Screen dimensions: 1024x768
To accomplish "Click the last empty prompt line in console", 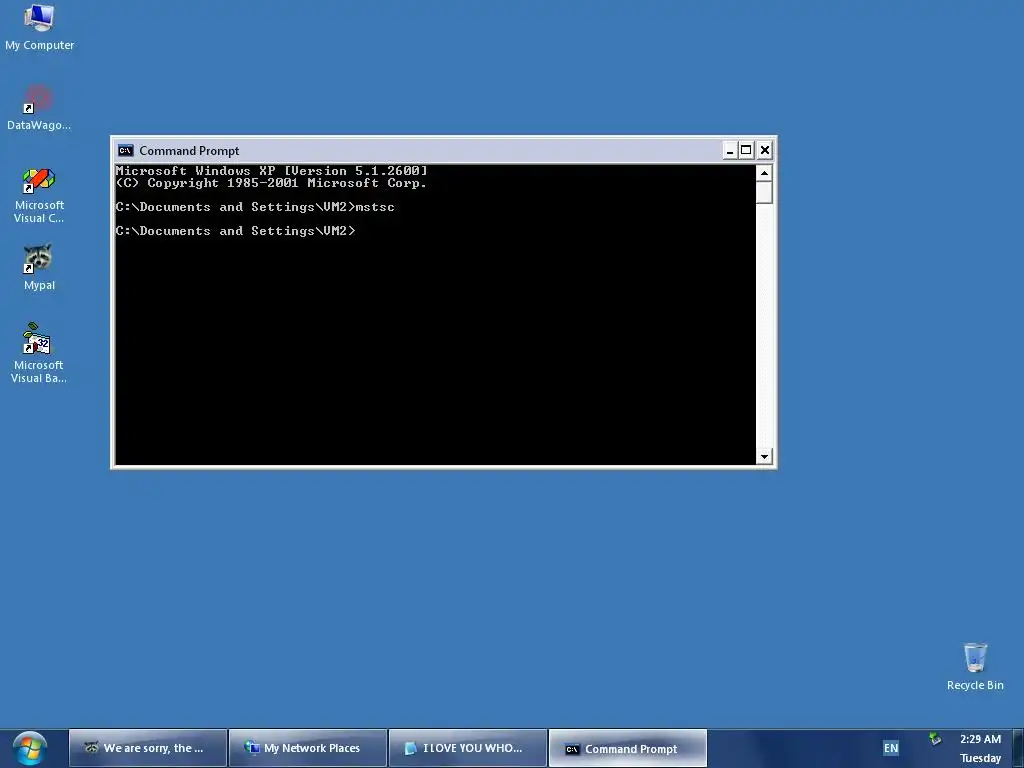I will 235,231.
